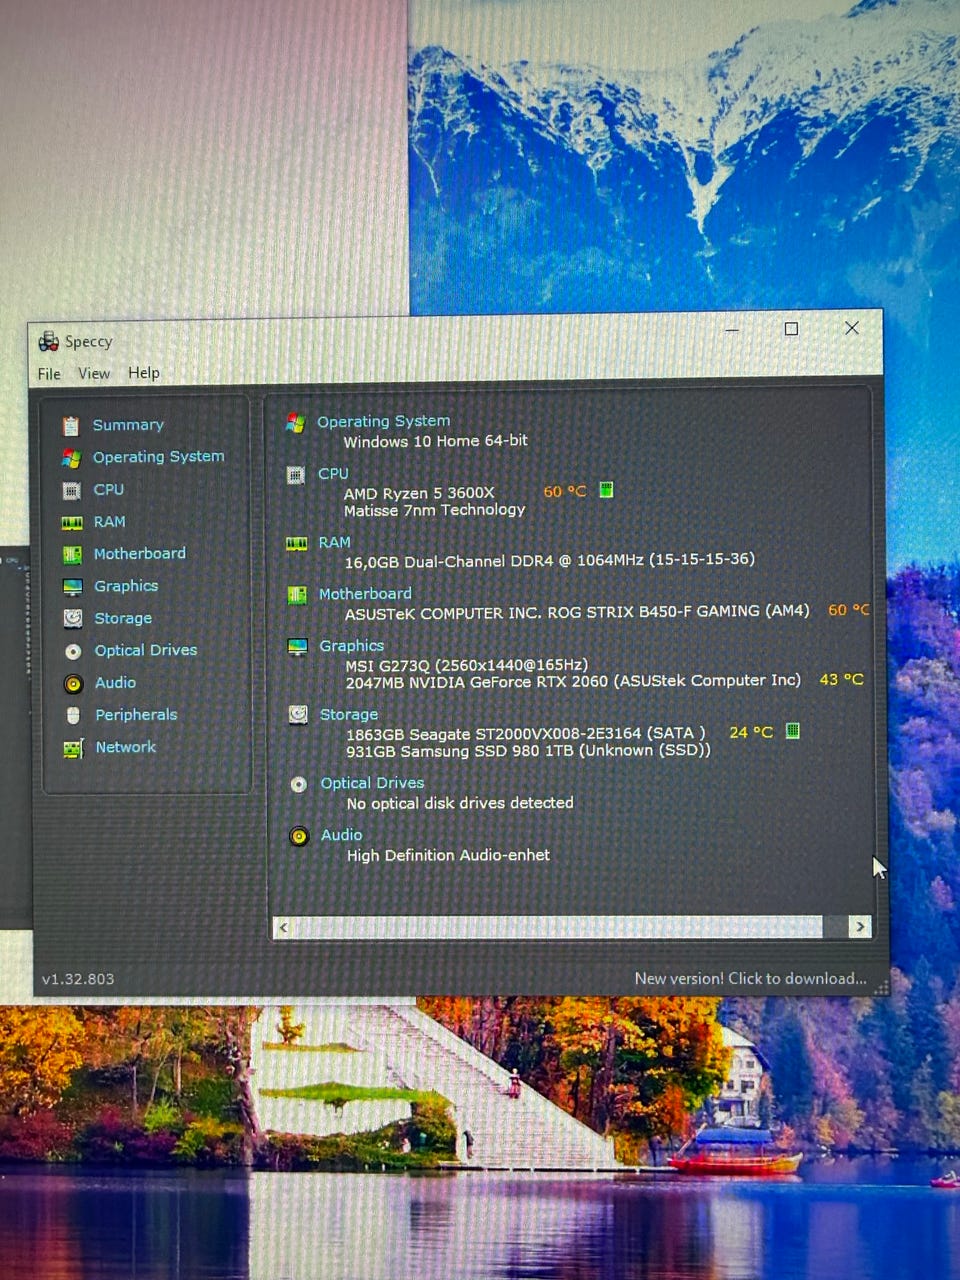Screen dimensions: 960x1280
Task: Click the 'Matisse 7nm Technology' line
Action: [x=434, y=510]
